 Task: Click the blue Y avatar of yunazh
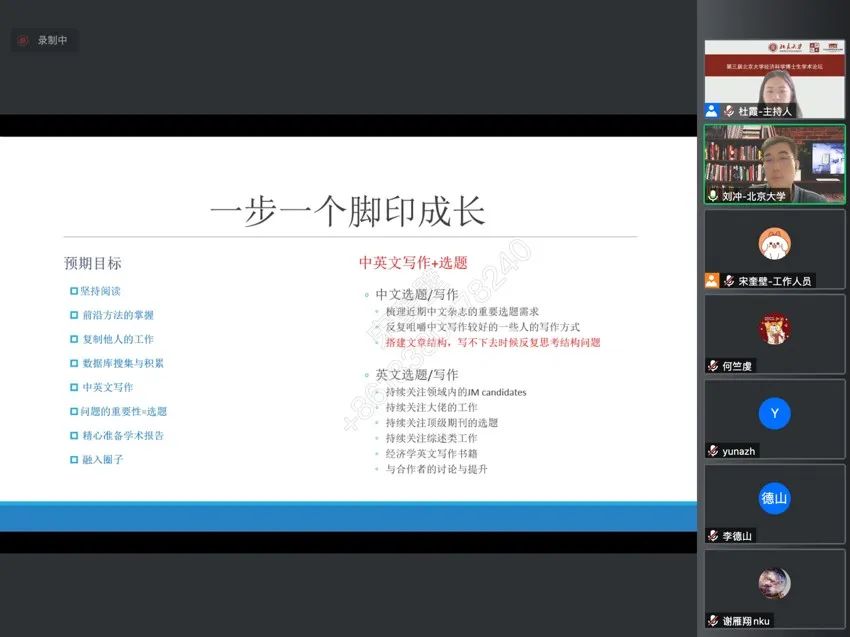click(x=774, y=413)
